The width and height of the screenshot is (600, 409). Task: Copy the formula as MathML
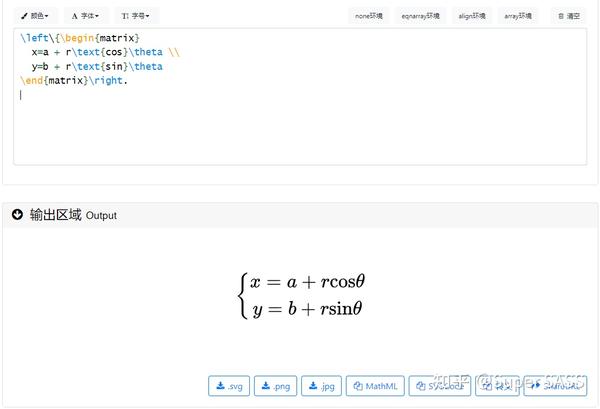point(375,386)
